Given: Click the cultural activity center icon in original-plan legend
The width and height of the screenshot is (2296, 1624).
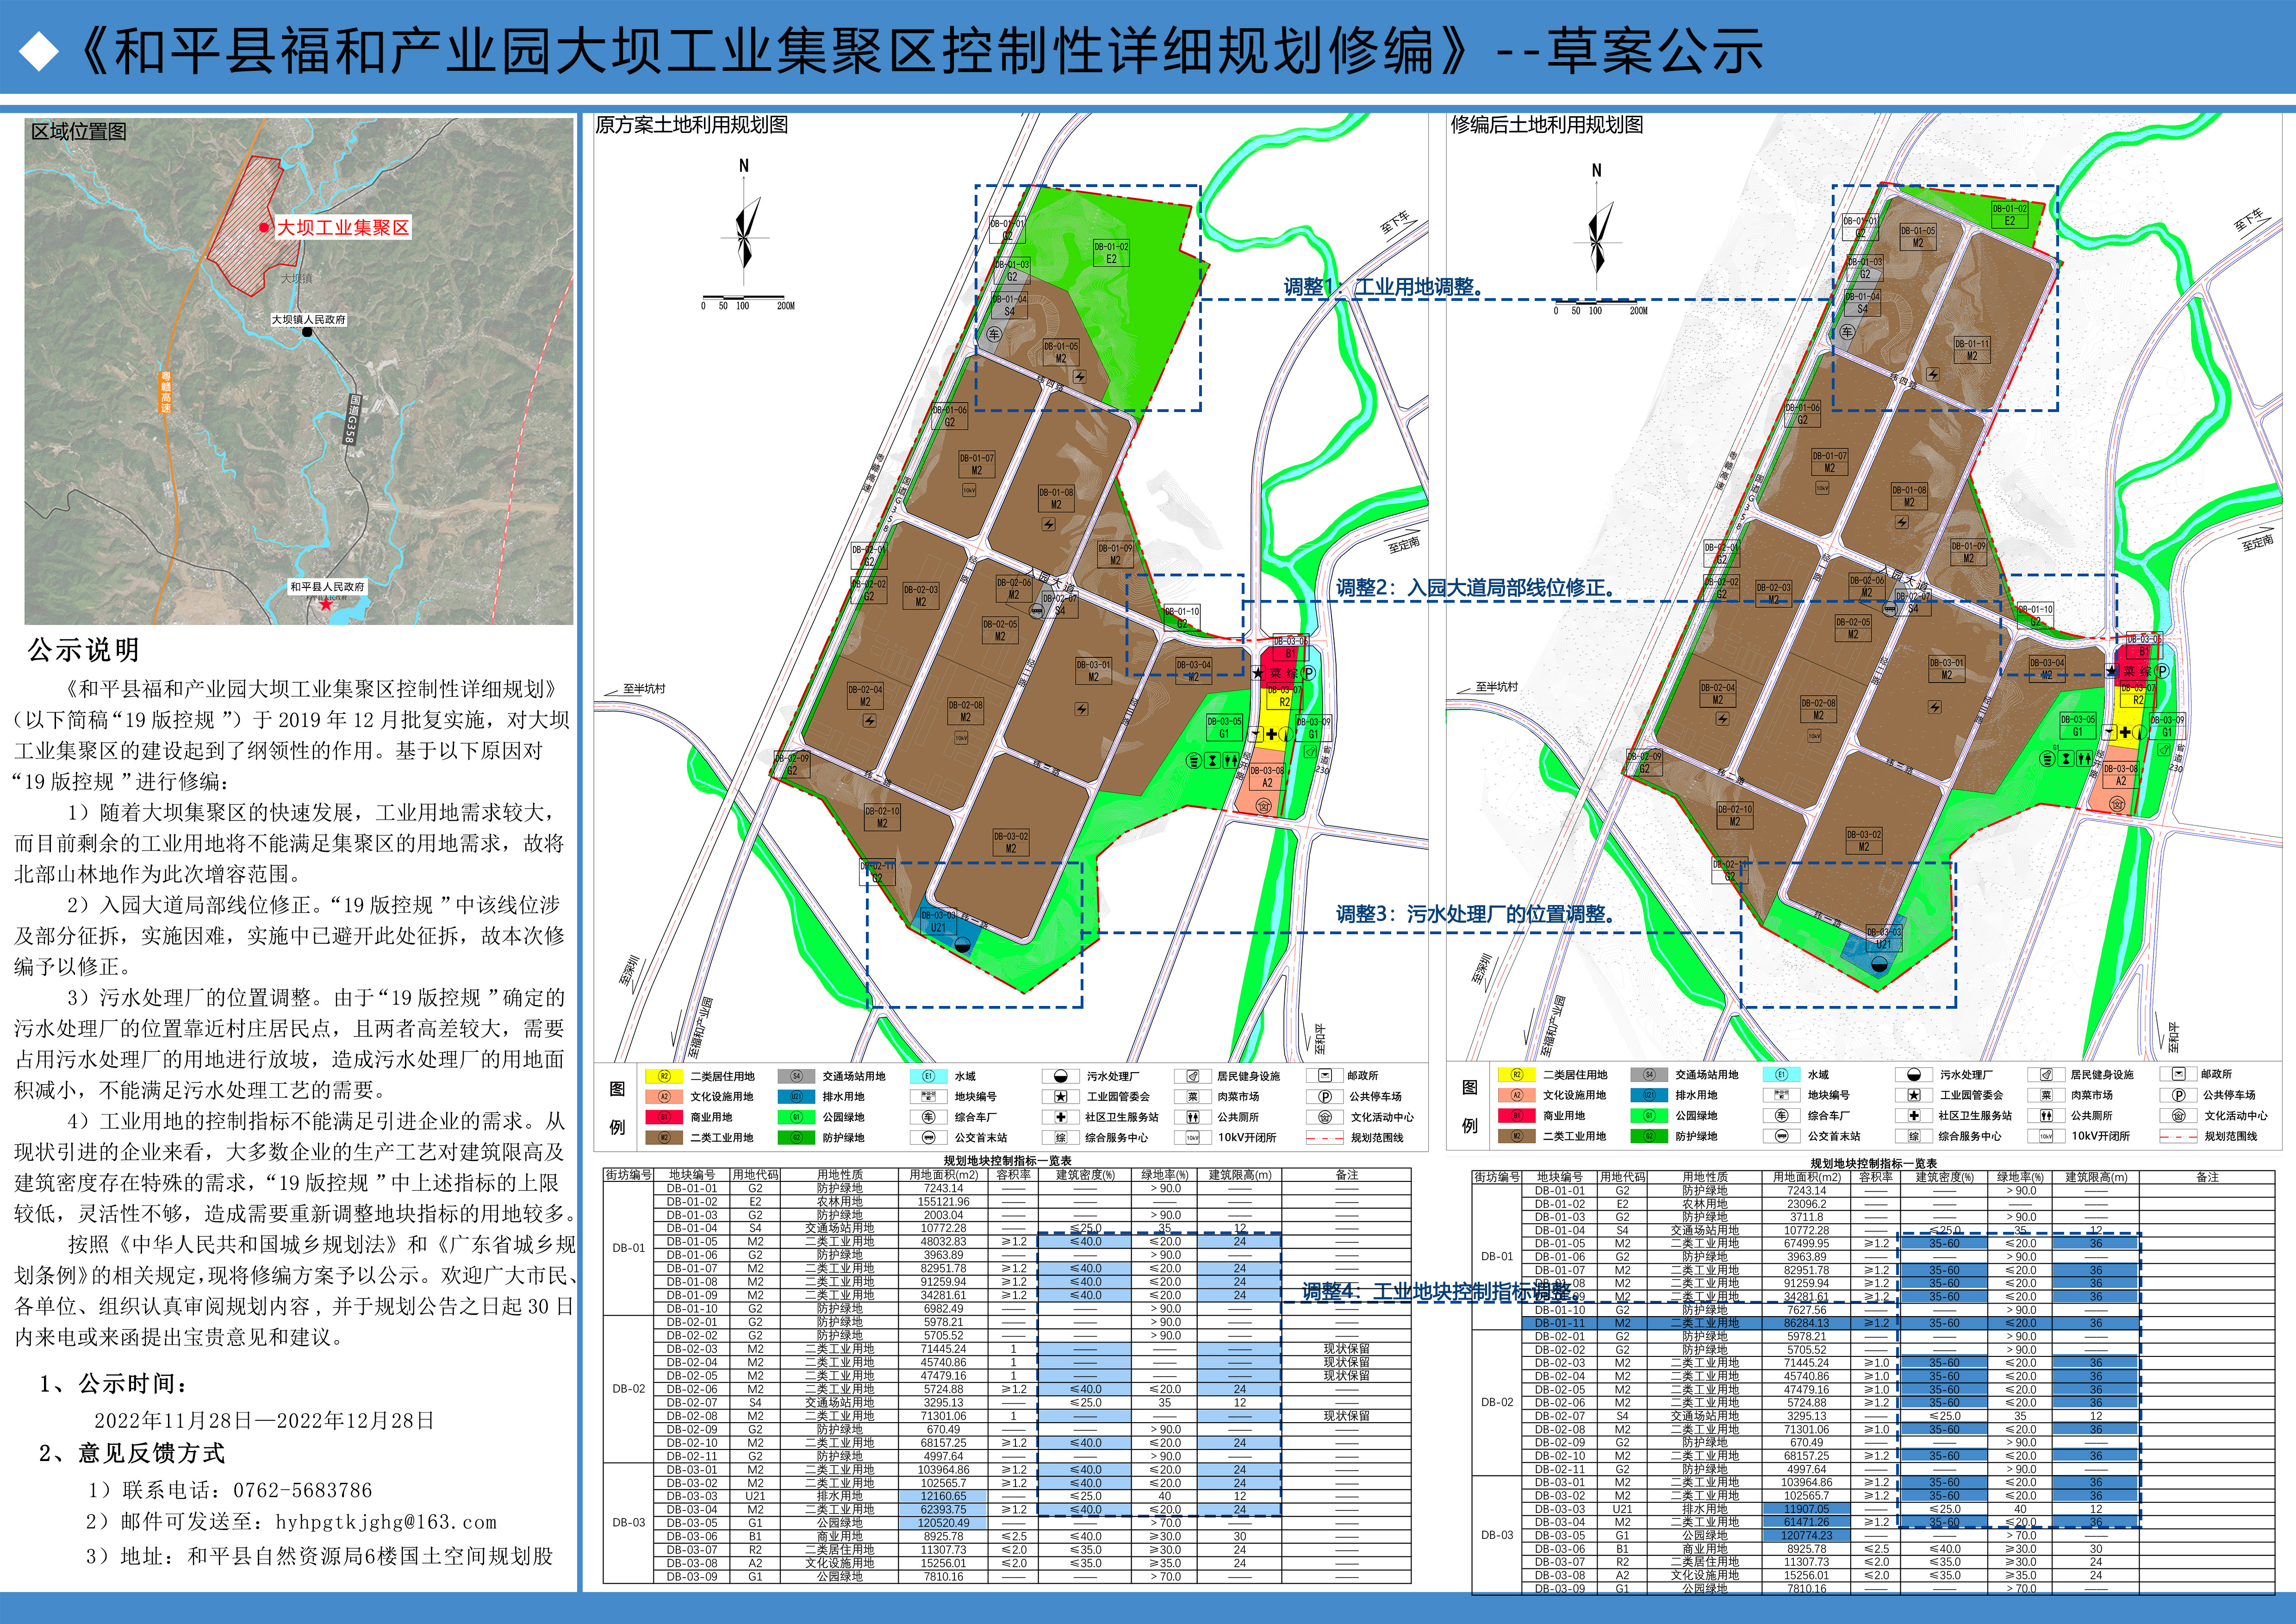Looking at the screenshot, I should point(1324,1117).
